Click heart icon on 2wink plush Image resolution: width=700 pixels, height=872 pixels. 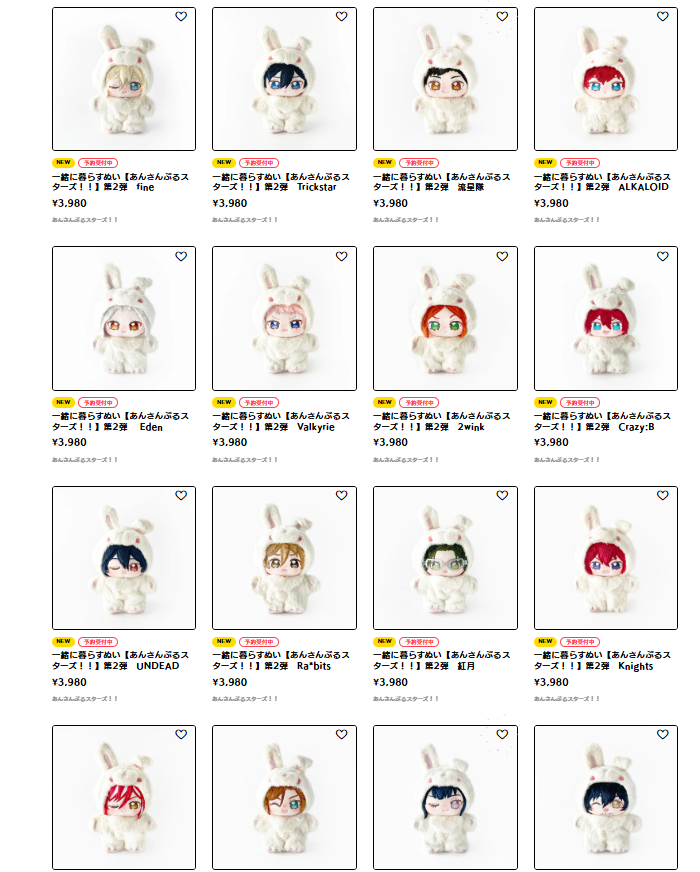502,256
